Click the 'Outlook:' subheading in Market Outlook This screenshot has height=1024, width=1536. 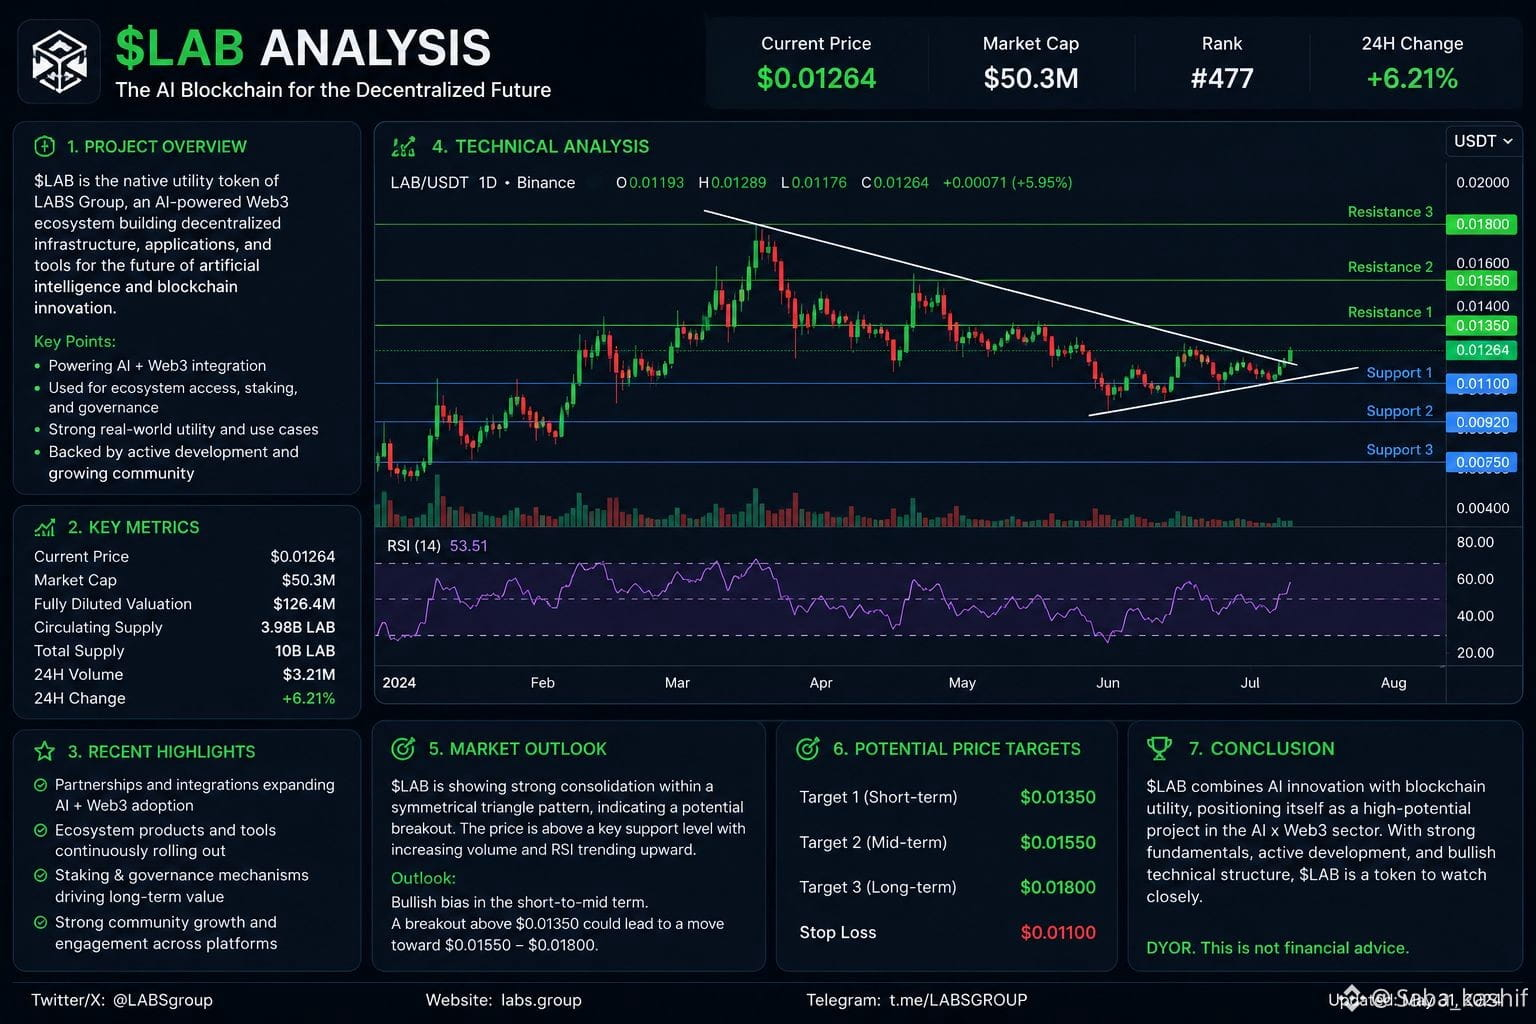[x=423, y=878]
